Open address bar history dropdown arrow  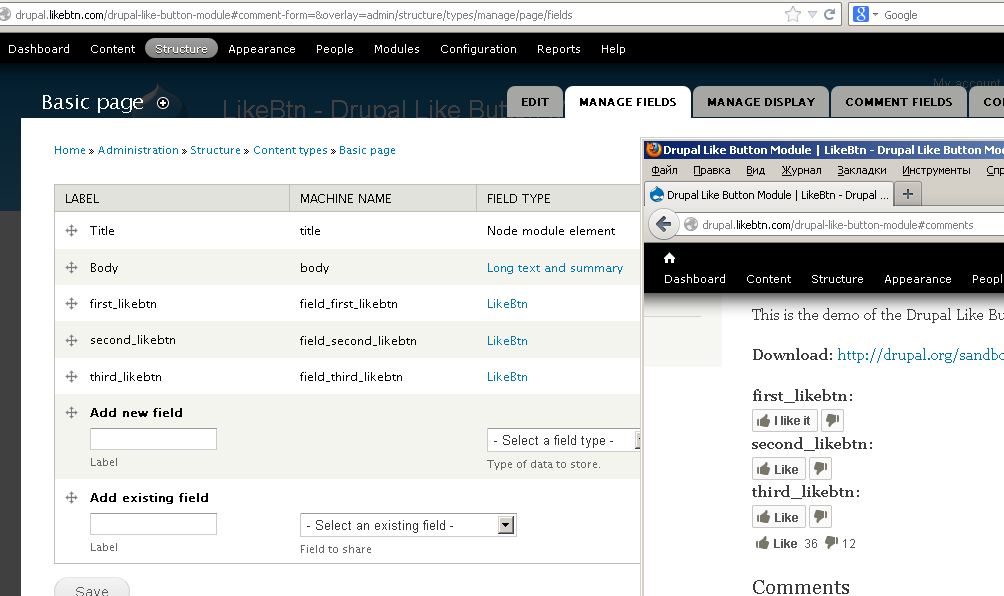pos(812,14)
